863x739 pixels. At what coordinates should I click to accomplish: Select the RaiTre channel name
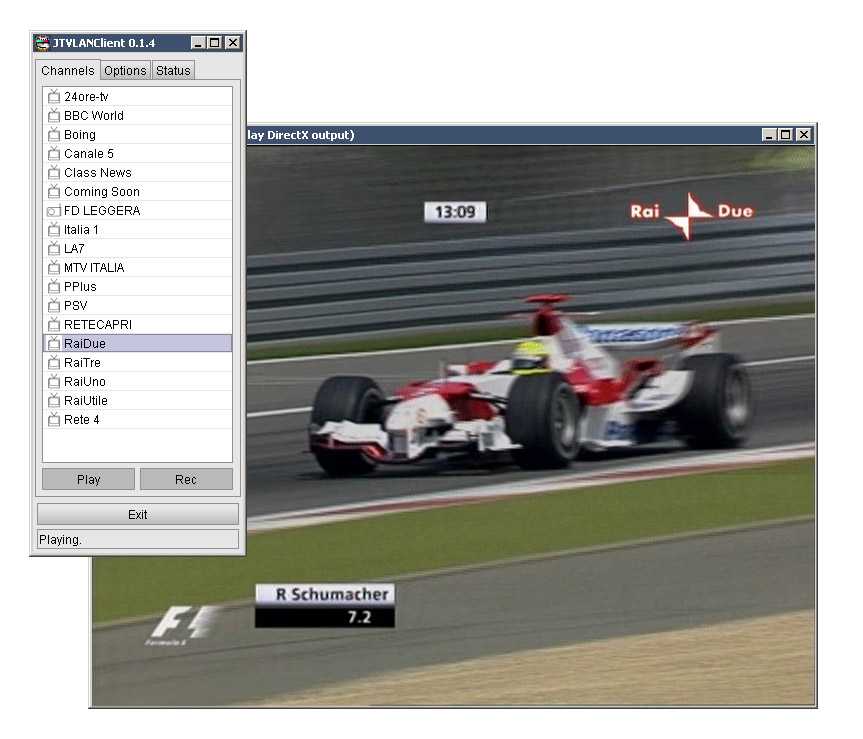pos(82,363)
